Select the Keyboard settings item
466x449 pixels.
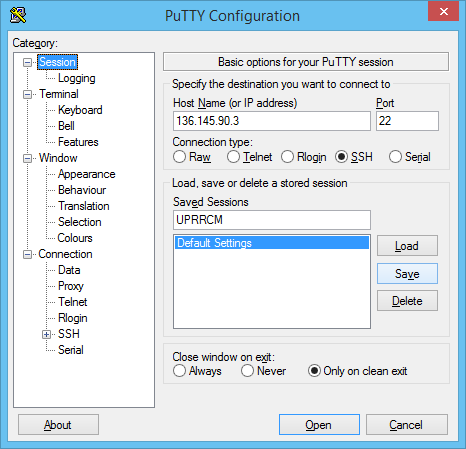[x=80, y=110]
